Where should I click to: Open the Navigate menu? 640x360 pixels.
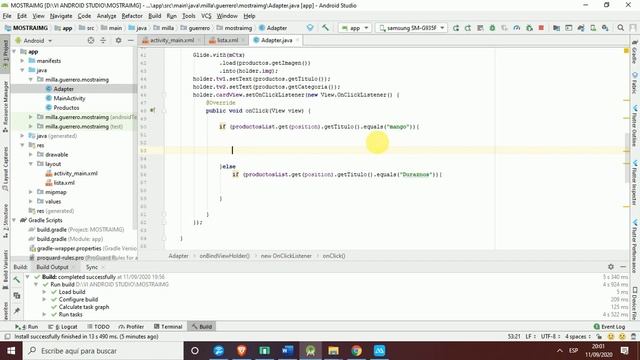click(x=61, y=16)
